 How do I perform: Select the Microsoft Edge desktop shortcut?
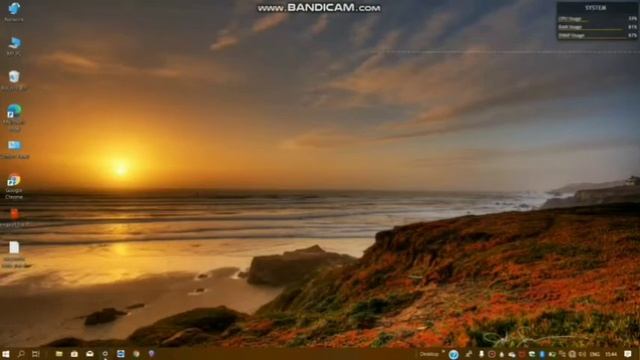tap(14, 117)
